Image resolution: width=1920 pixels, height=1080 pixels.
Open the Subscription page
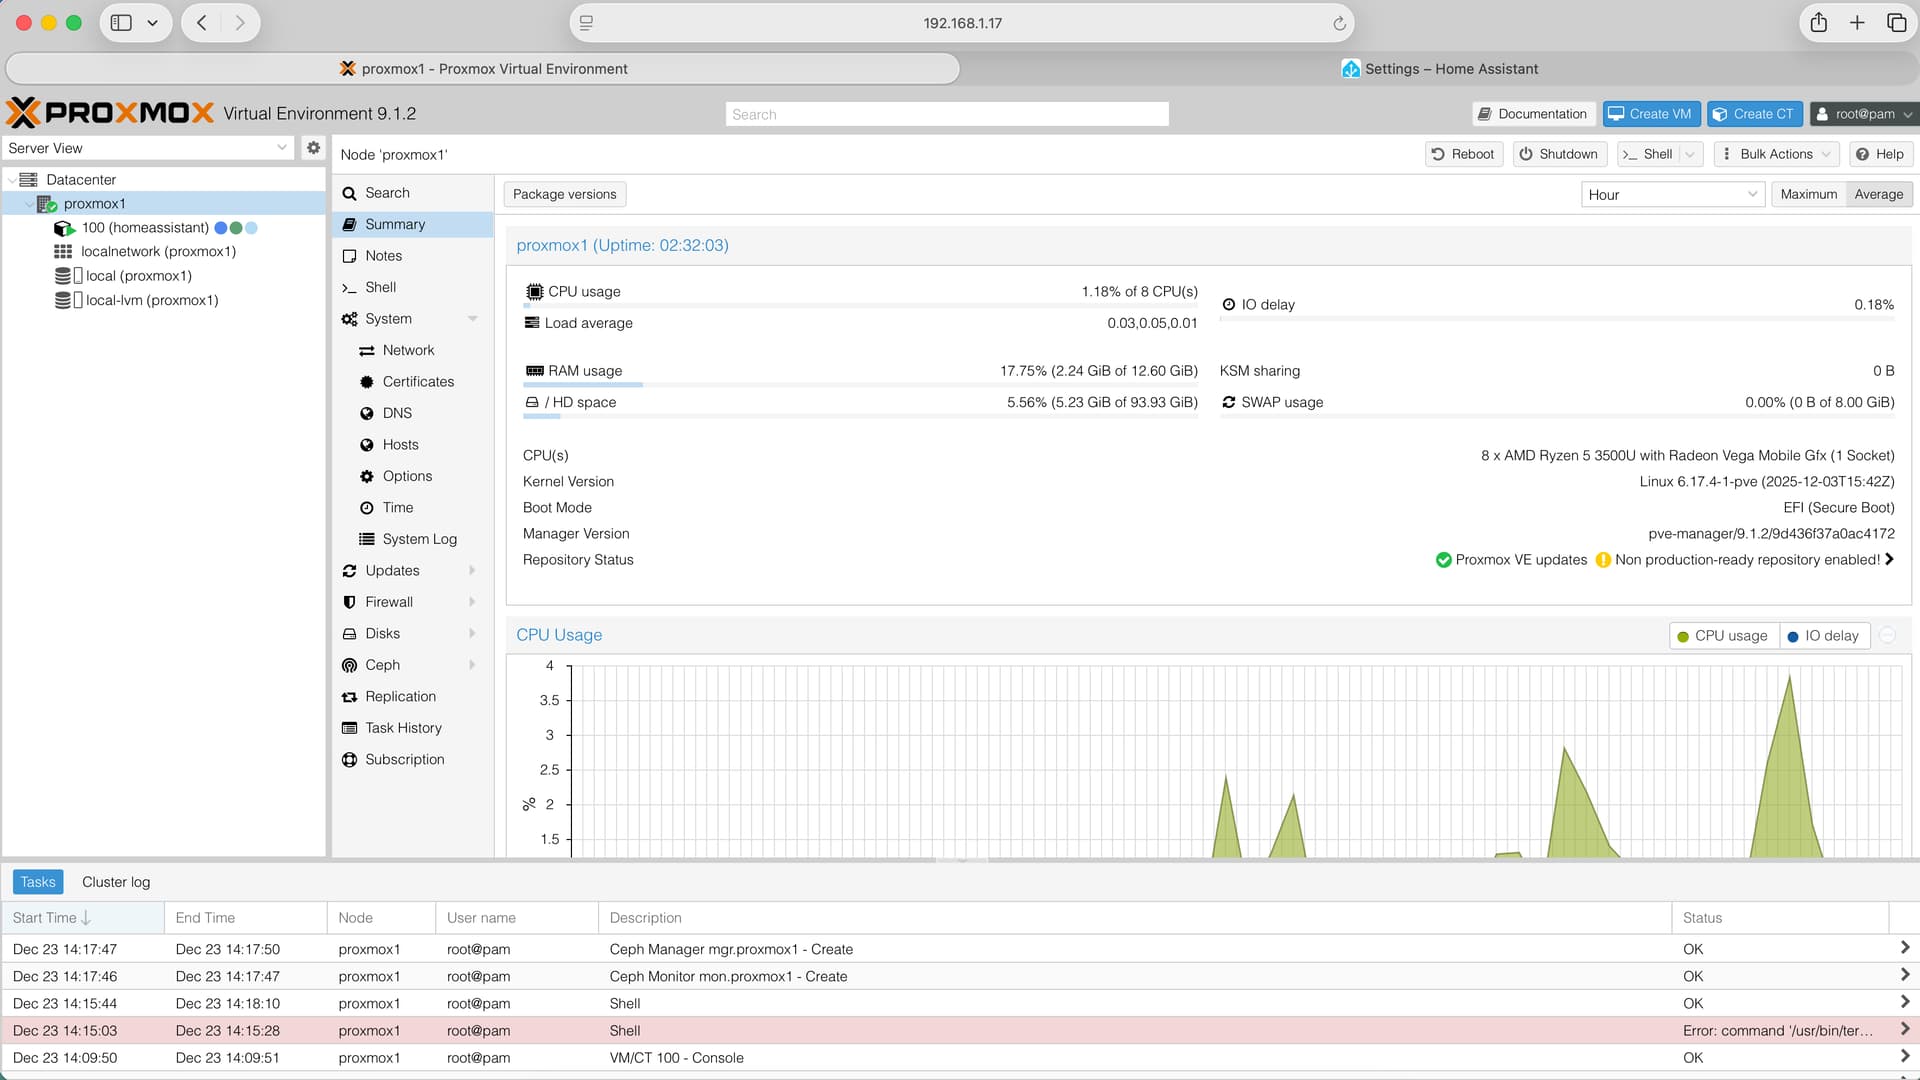point(404,760)
